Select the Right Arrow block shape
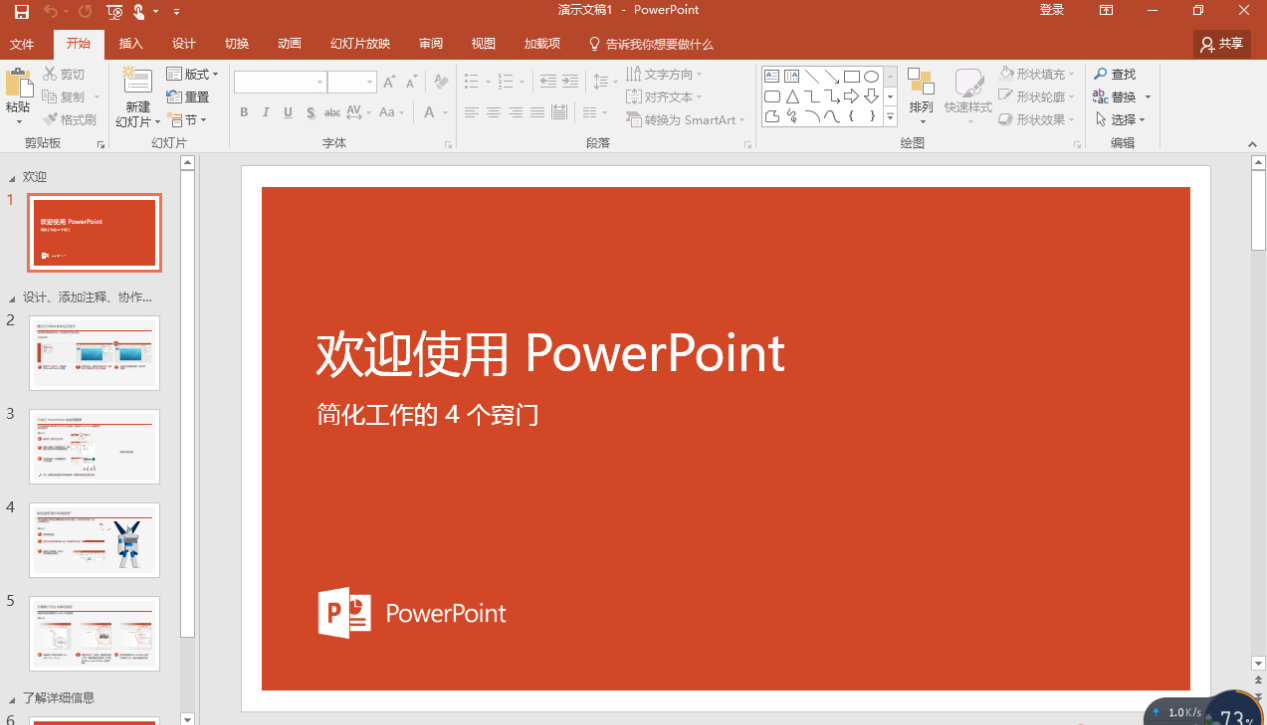This screenshot has width=1267, height=725. (852, 96)
